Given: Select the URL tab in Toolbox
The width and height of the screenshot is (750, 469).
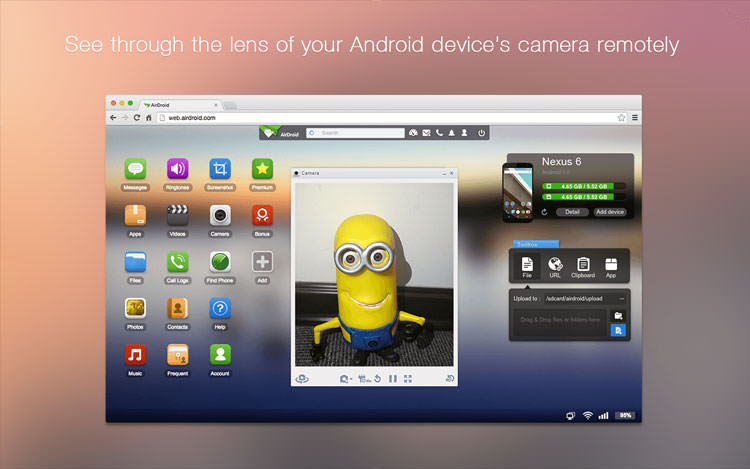Looking at the screenshot, I should point(555,267).
